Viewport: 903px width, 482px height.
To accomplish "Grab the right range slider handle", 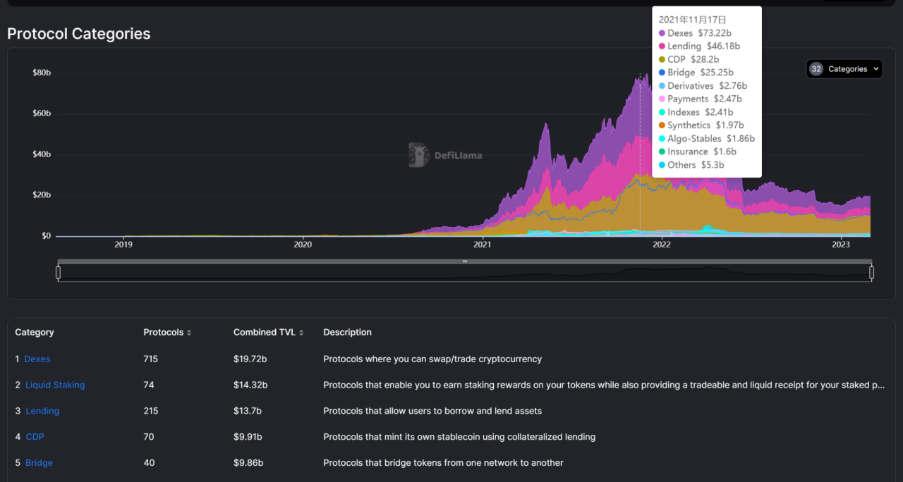I will tap(871, 272).
